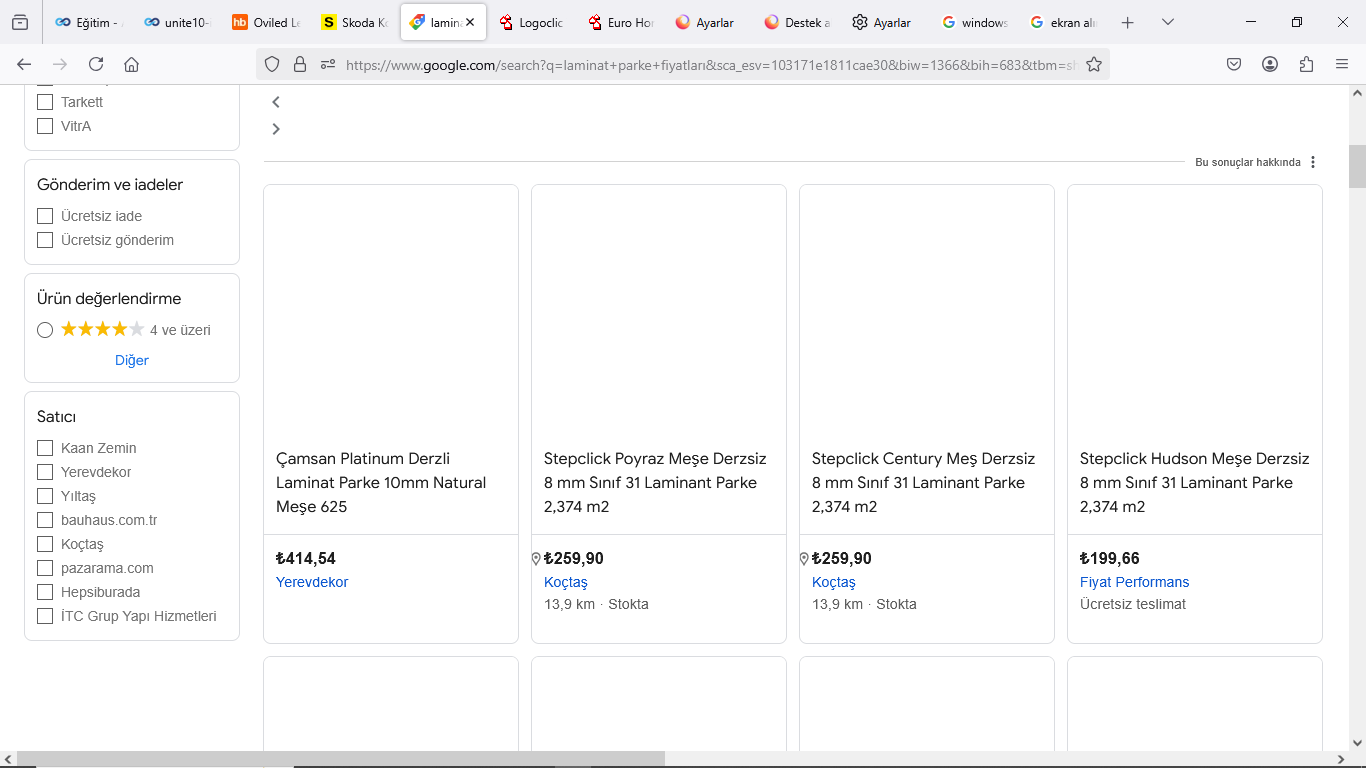The image size is (1366, 768).
Task: Expand the list all tabs dropdown arrow
Action: pos(1168,22)
